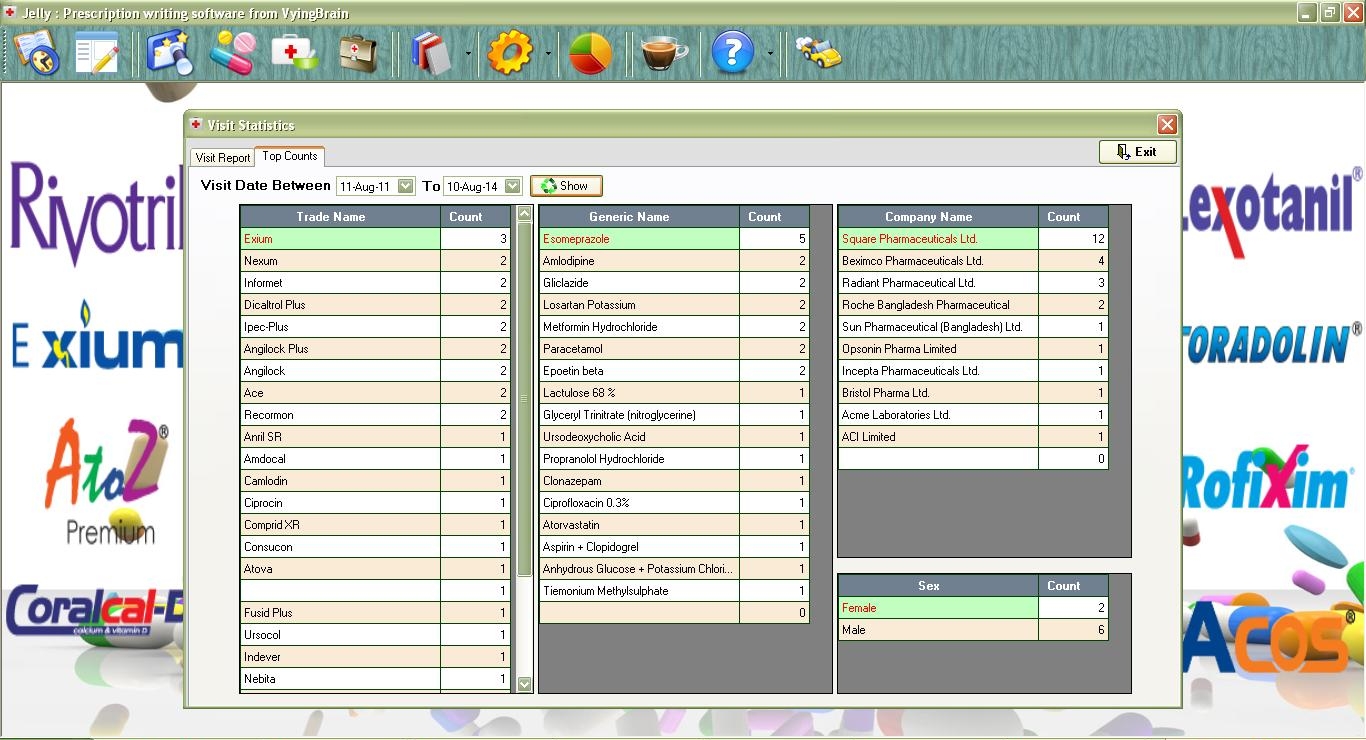
Task: Select the Aspirin + Clopidogrel row
Action: (674, 547)
